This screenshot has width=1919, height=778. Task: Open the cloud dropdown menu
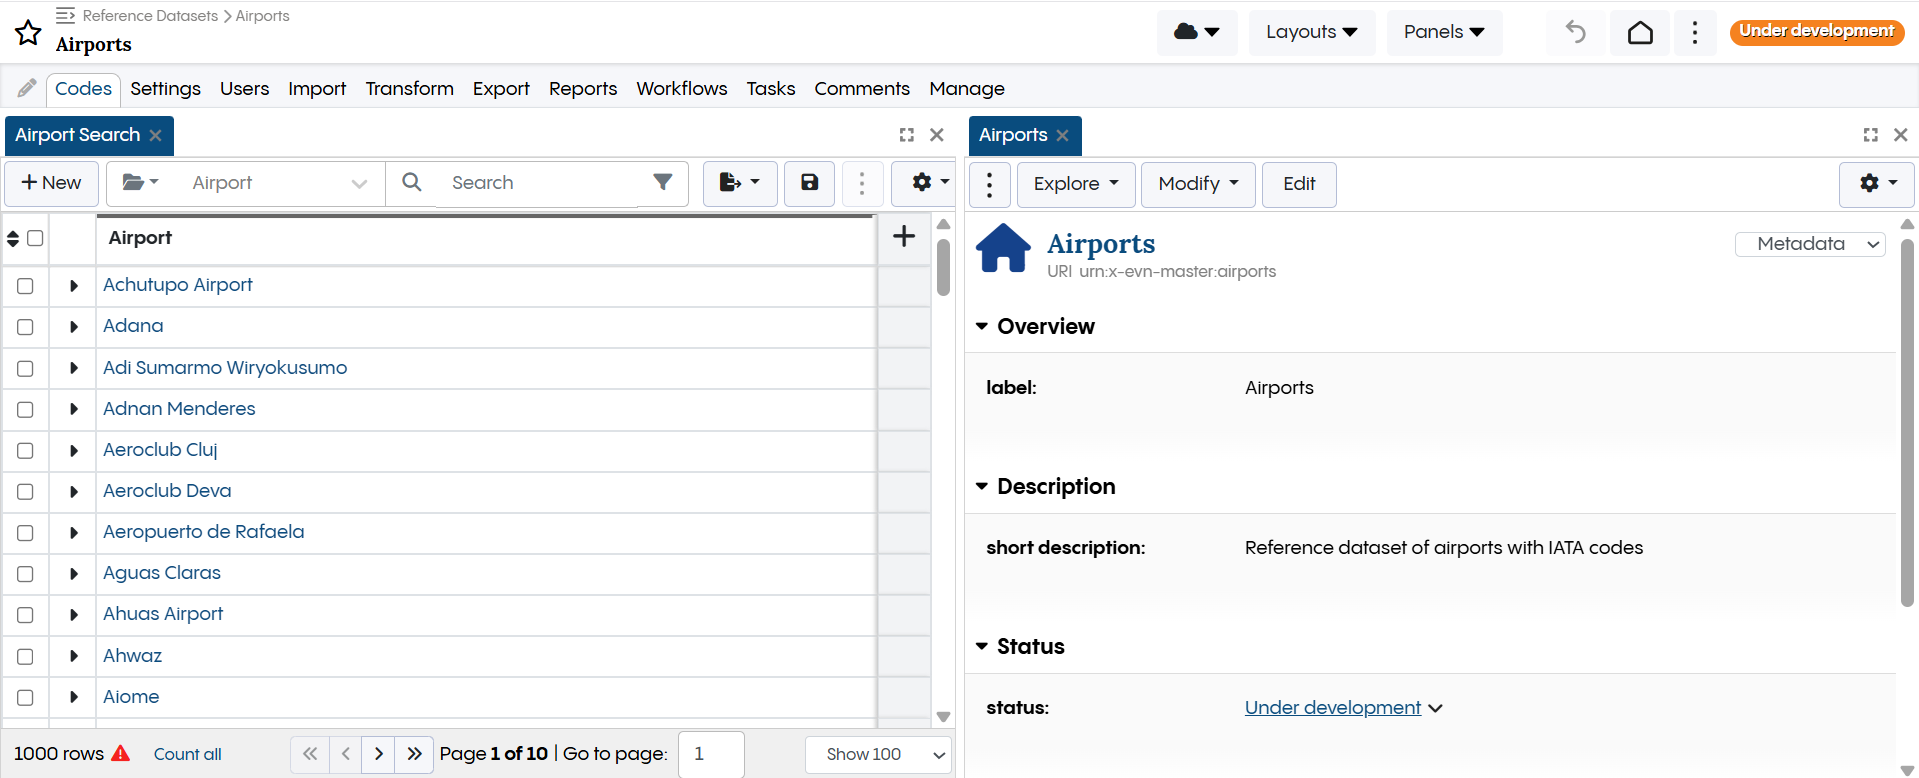click(x=1197, y=32)
